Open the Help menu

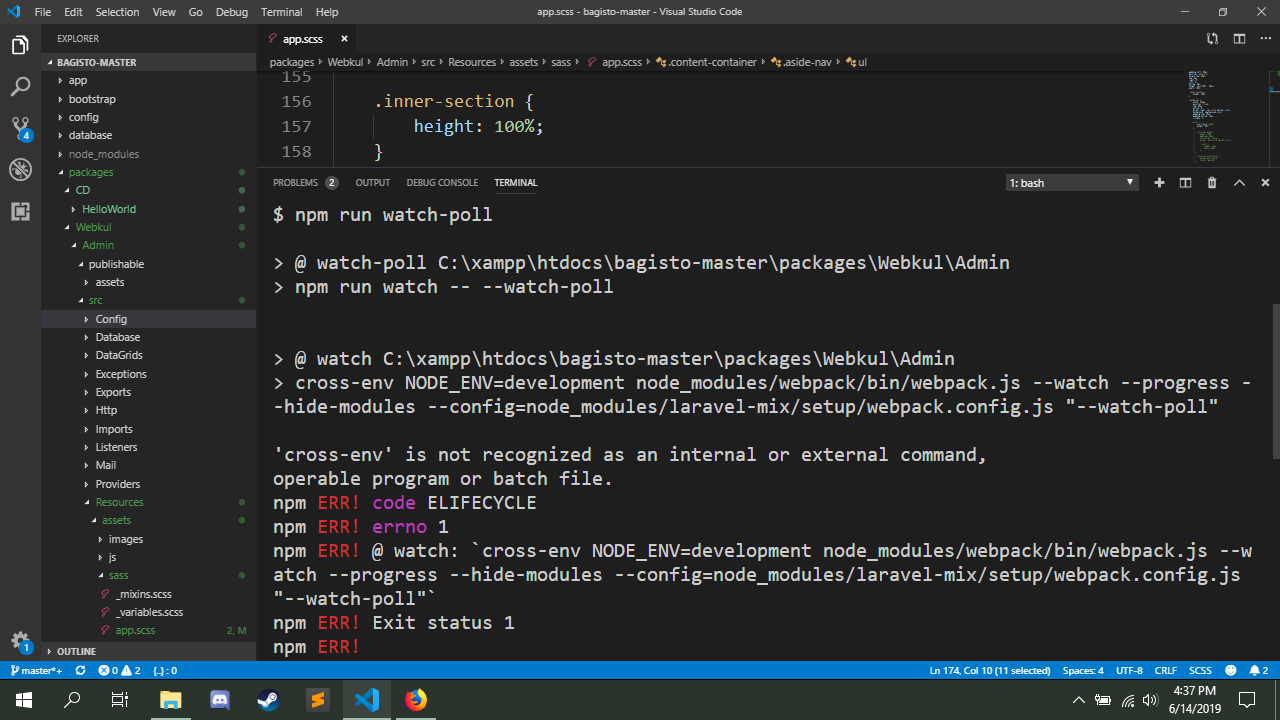[327, 12]
